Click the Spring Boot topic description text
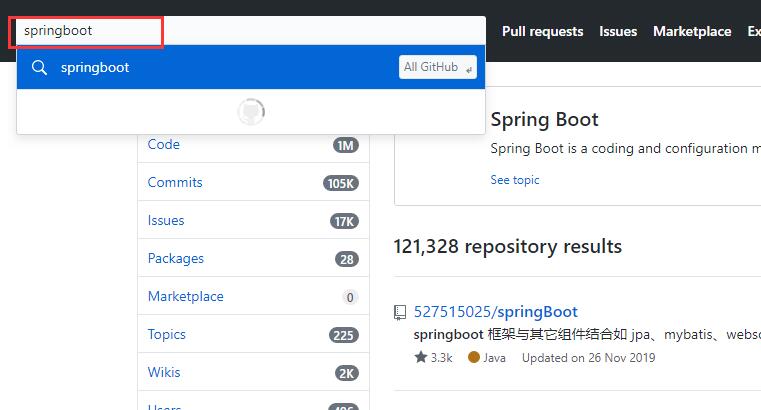This screenshot has height=410, width=761. tap(626, 148)
